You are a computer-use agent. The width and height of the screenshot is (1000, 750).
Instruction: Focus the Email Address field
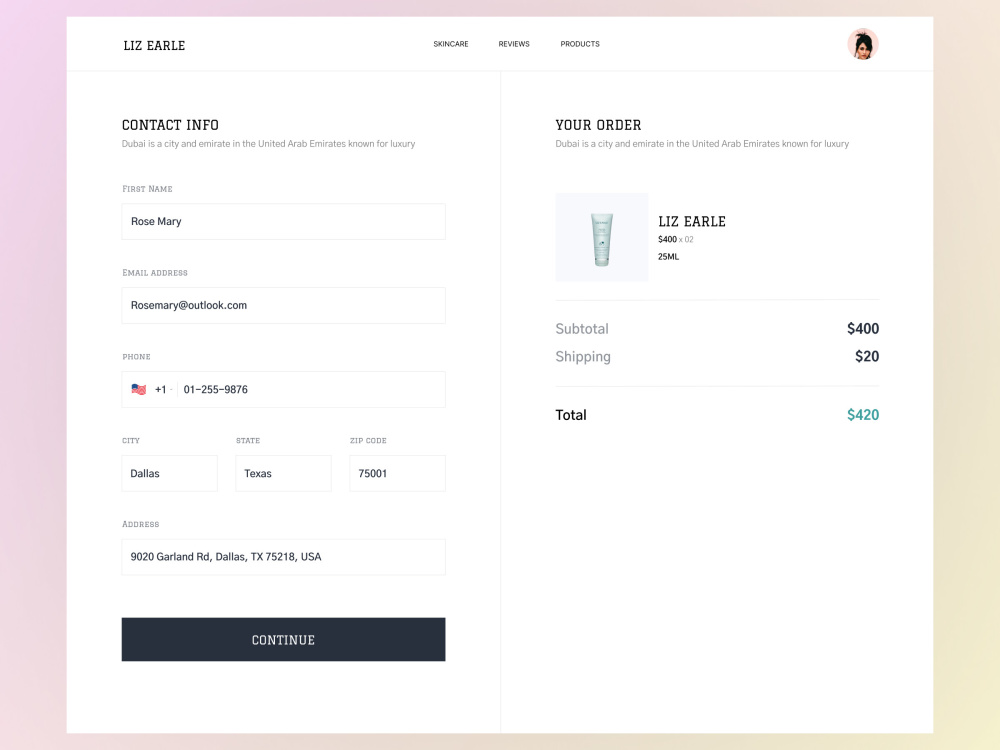283,305
